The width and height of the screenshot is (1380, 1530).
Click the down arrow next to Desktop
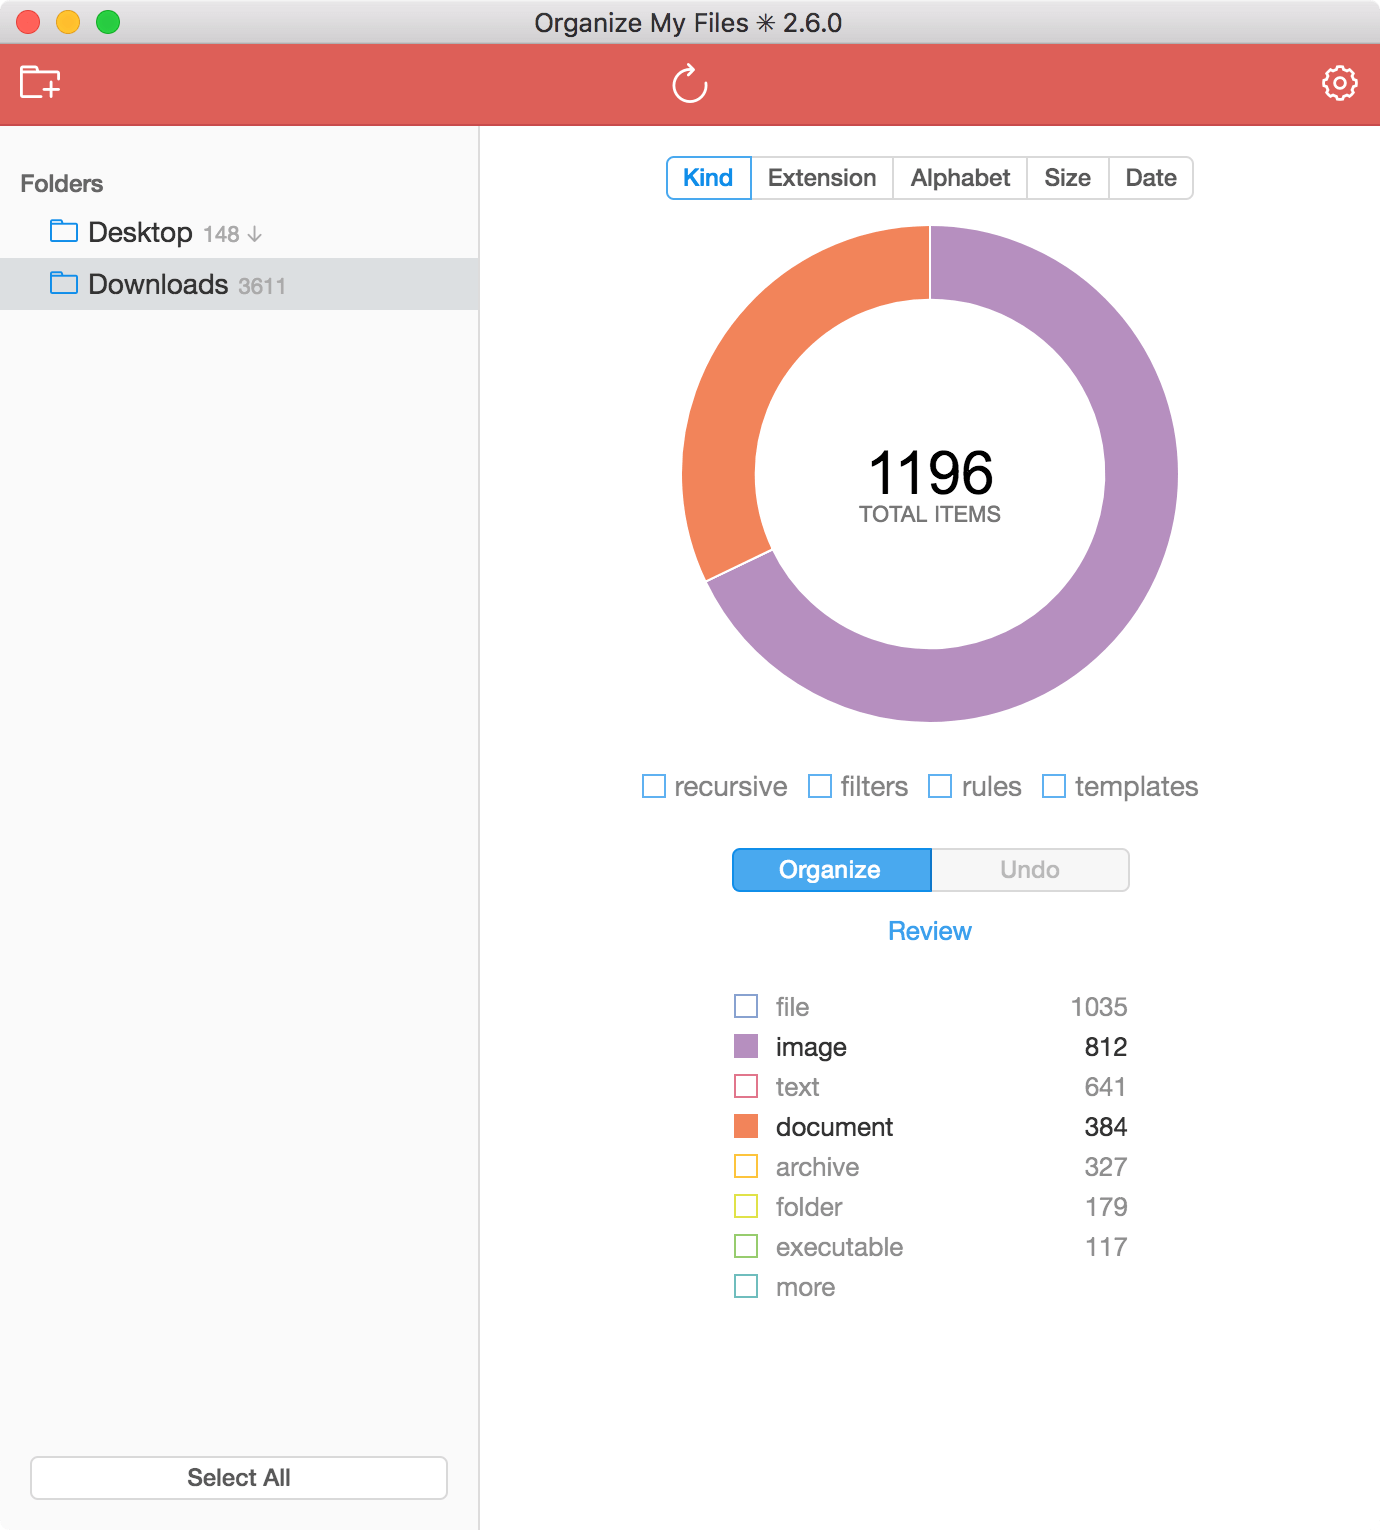tap(255, 234)
